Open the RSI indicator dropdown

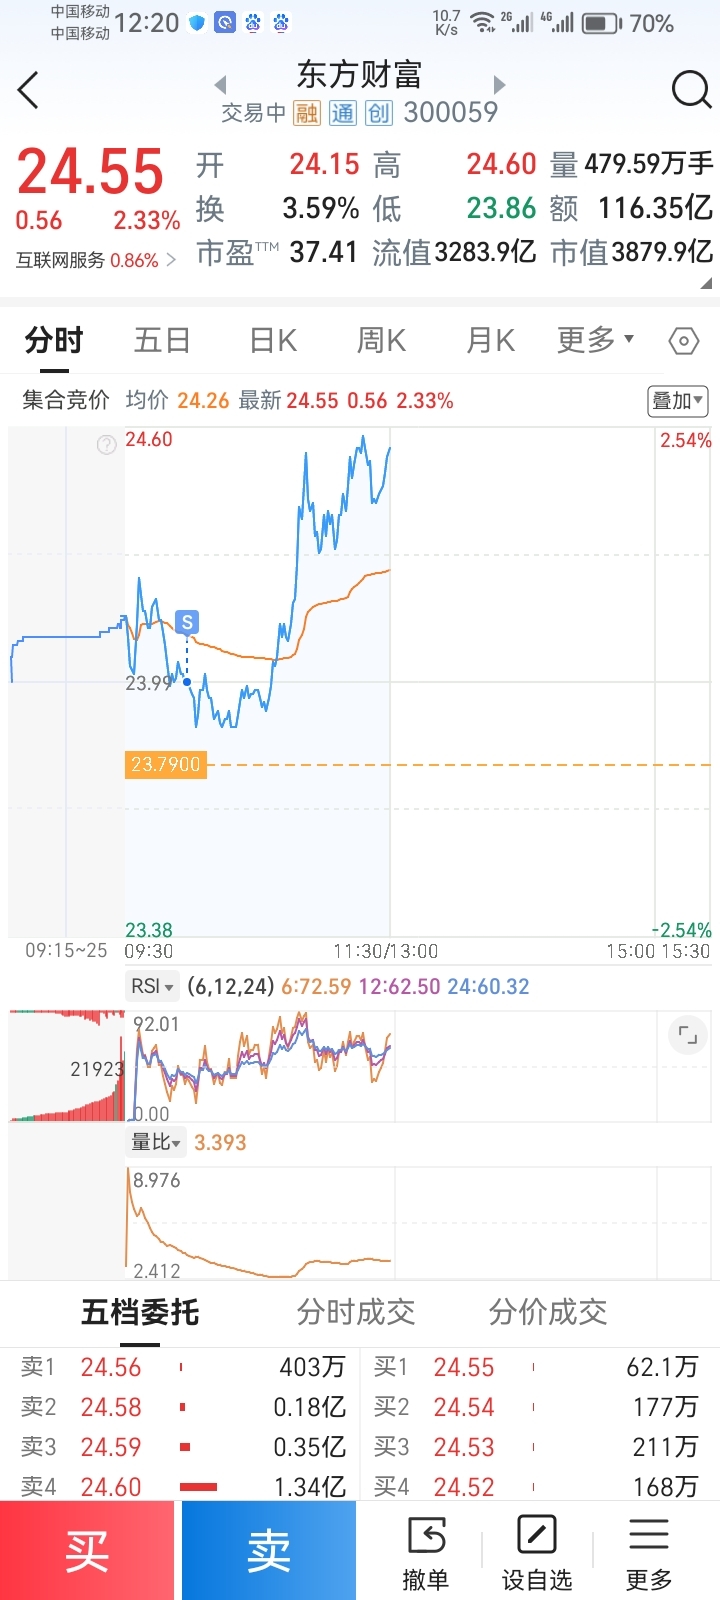point(152,986)
